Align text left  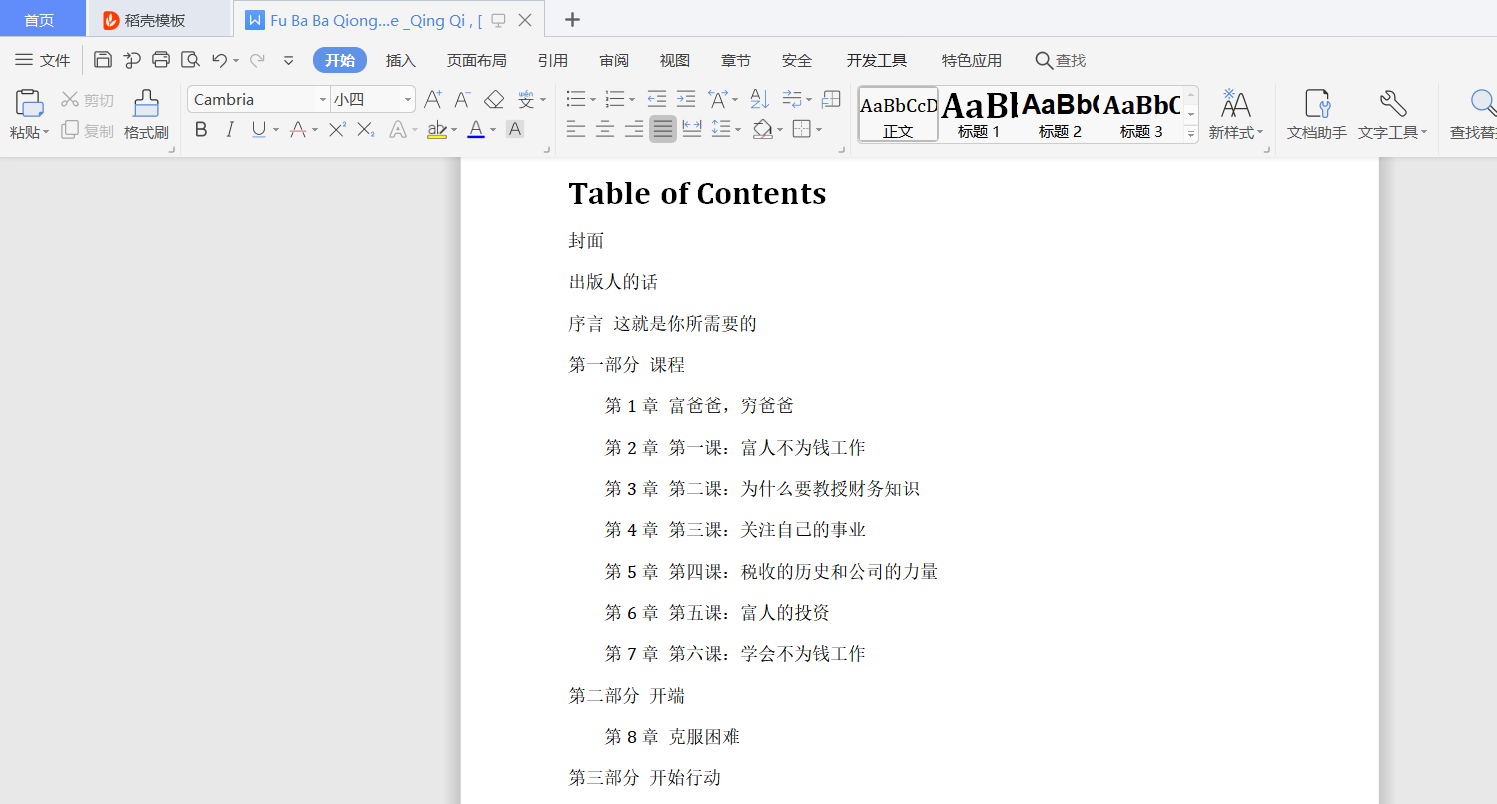pos(576,129)
